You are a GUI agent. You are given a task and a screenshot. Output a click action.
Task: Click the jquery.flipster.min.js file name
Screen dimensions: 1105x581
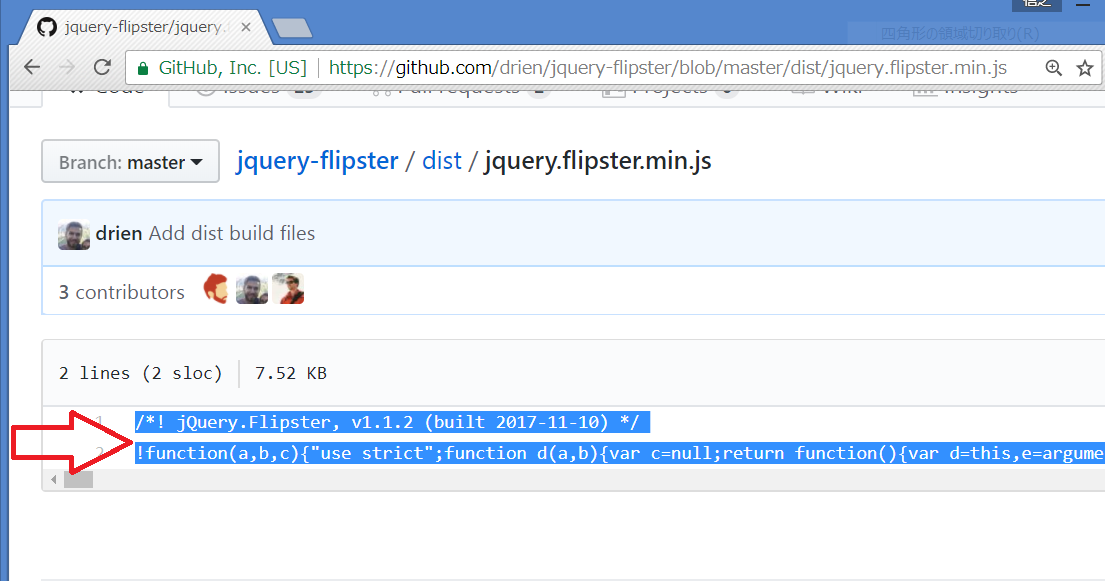[x=598, y=161]
